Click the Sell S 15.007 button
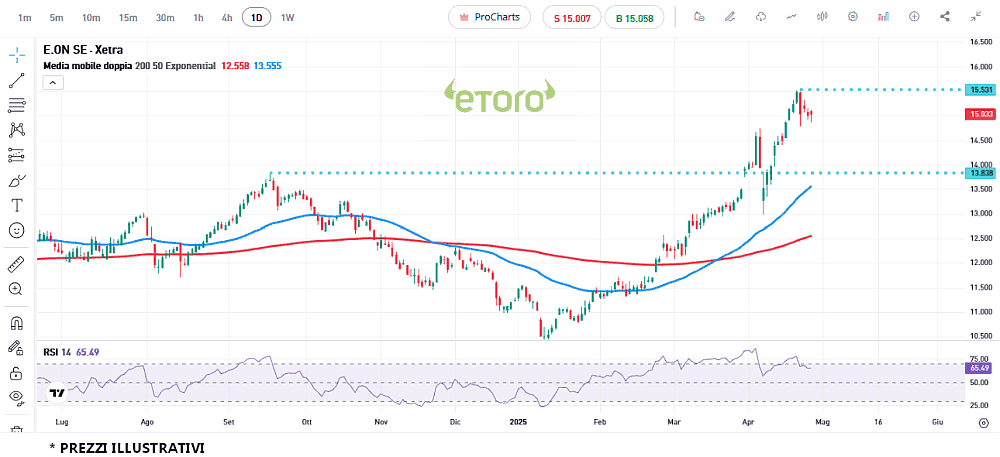 click(571, 18)
